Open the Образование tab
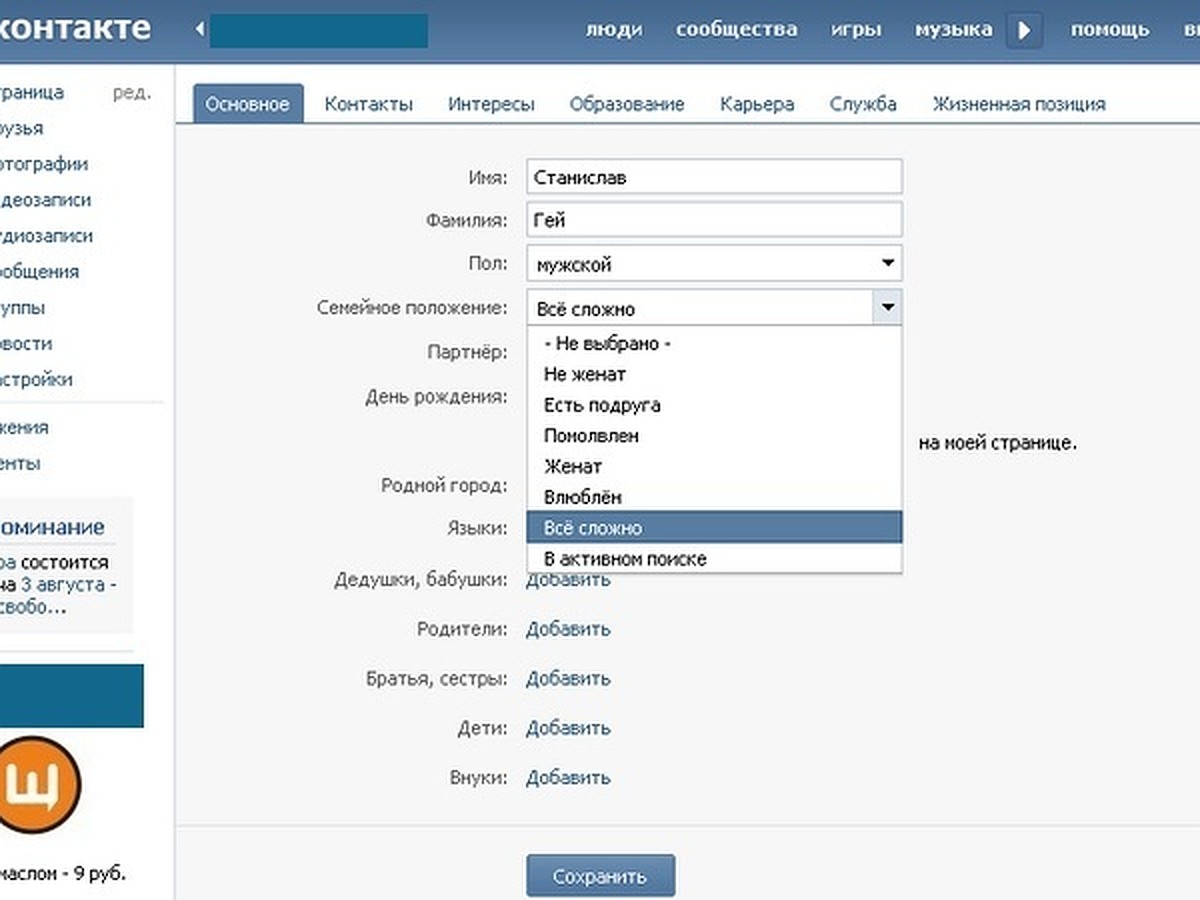Viewport: 1200px width, 900px height. pyautogui.click(x=626, y=104)
